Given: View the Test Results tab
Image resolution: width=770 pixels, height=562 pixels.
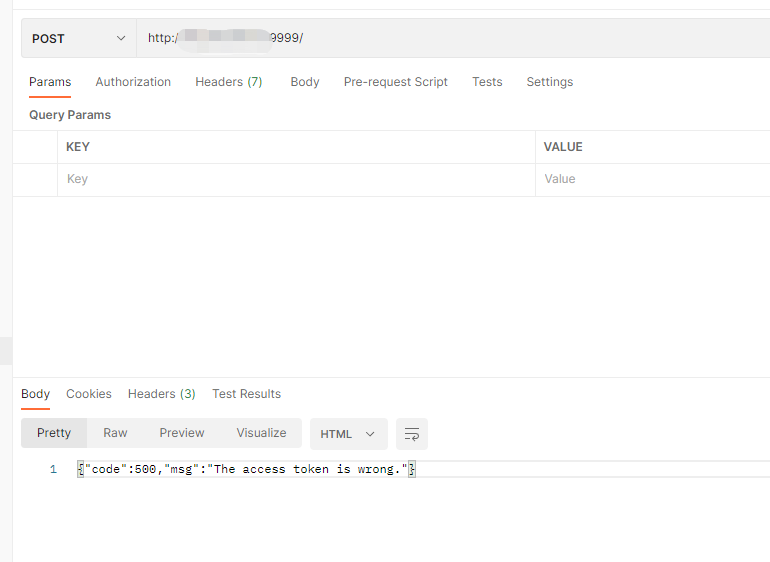Looking at the screenshot, I should (x=246, y=394).
